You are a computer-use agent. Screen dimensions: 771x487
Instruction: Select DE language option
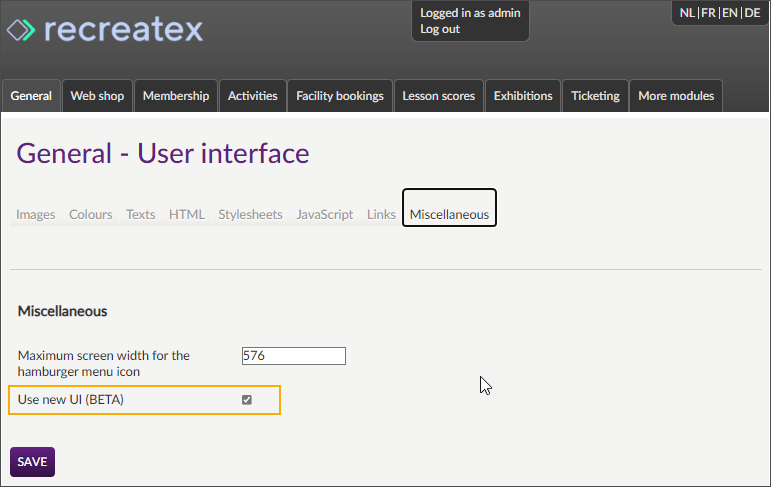[x=752, y=13]
